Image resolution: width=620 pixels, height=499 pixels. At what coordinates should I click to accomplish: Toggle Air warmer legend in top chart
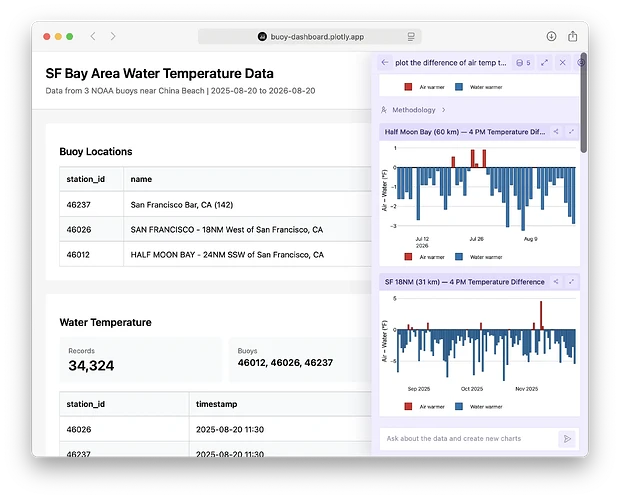point(425,87)
